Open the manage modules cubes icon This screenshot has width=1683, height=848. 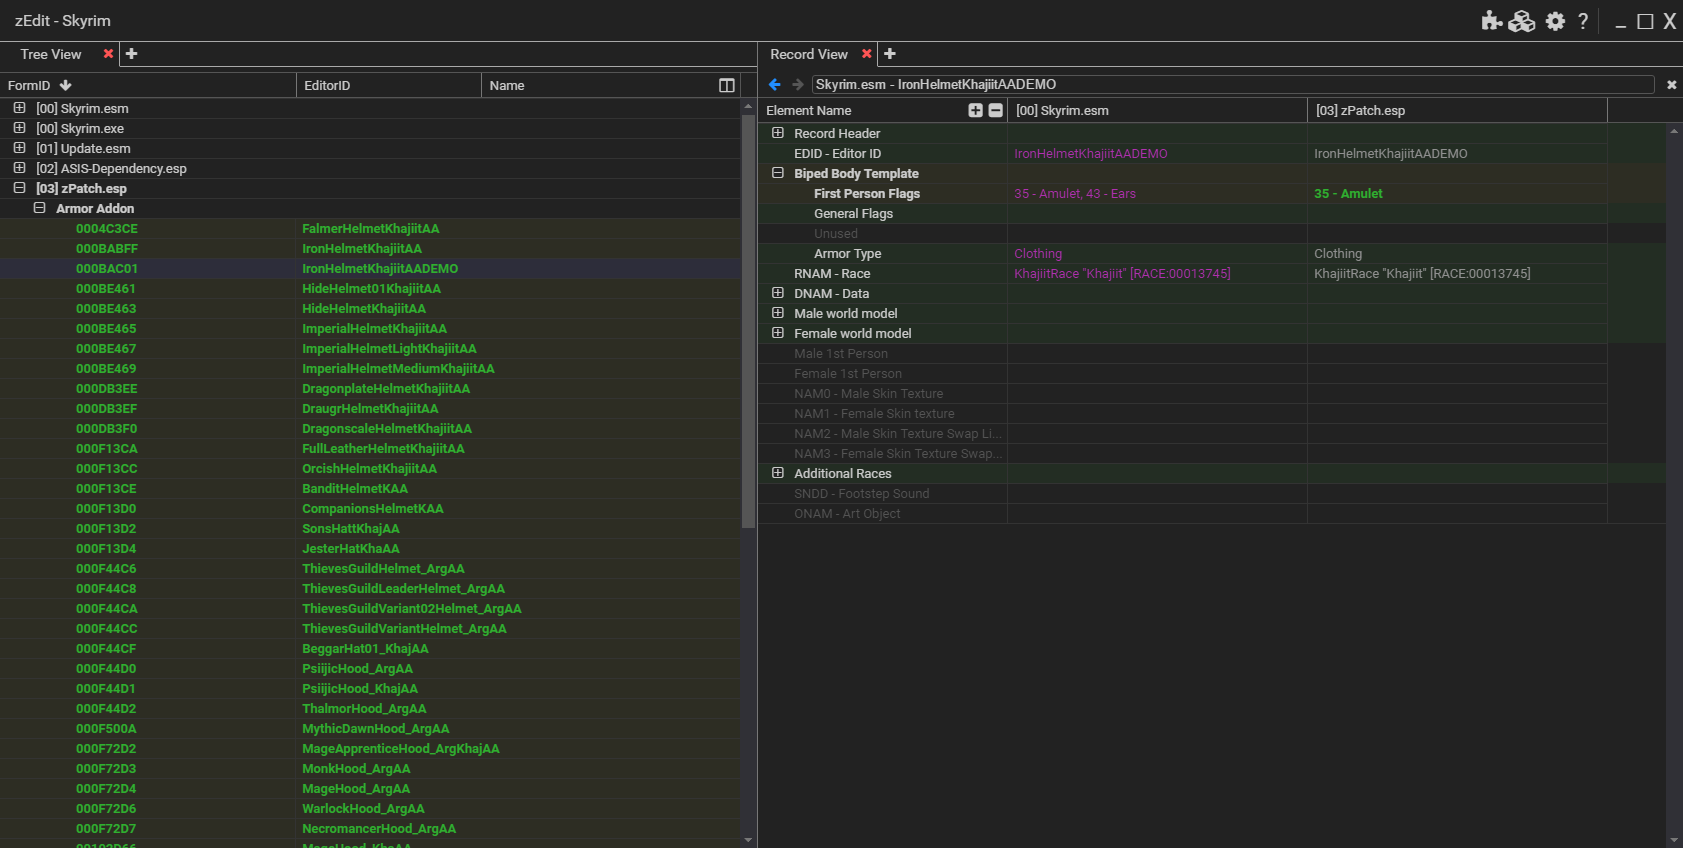point(1522,21)
